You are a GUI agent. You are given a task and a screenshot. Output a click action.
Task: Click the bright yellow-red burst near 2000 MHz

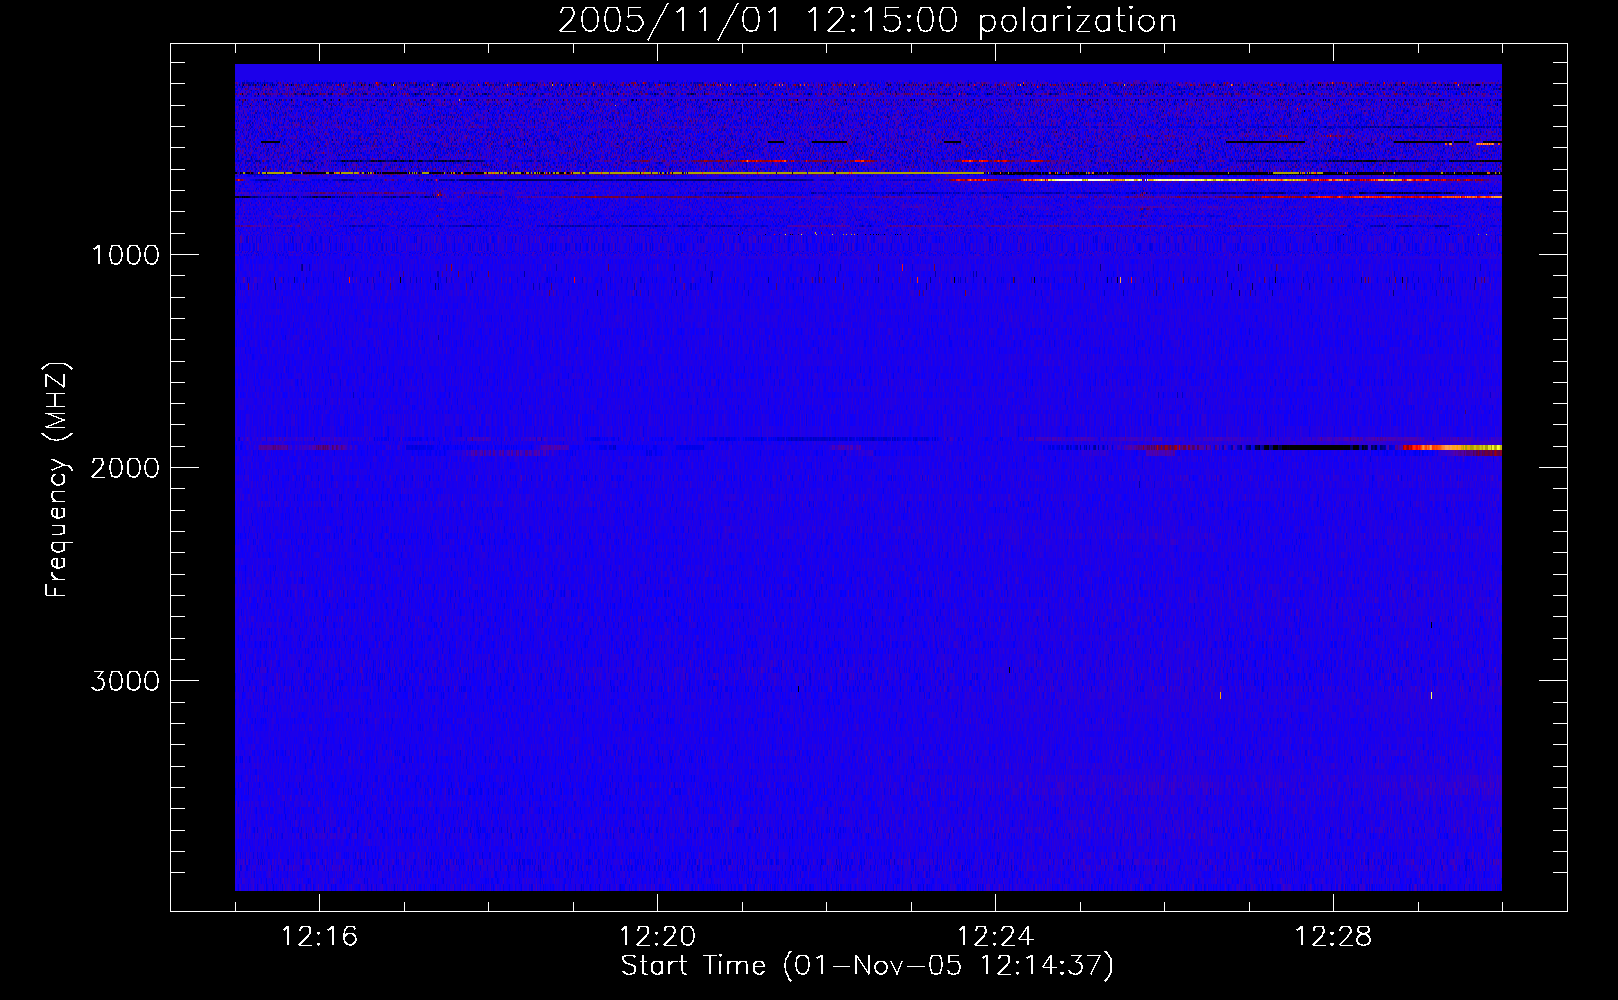click(1452, 448)
